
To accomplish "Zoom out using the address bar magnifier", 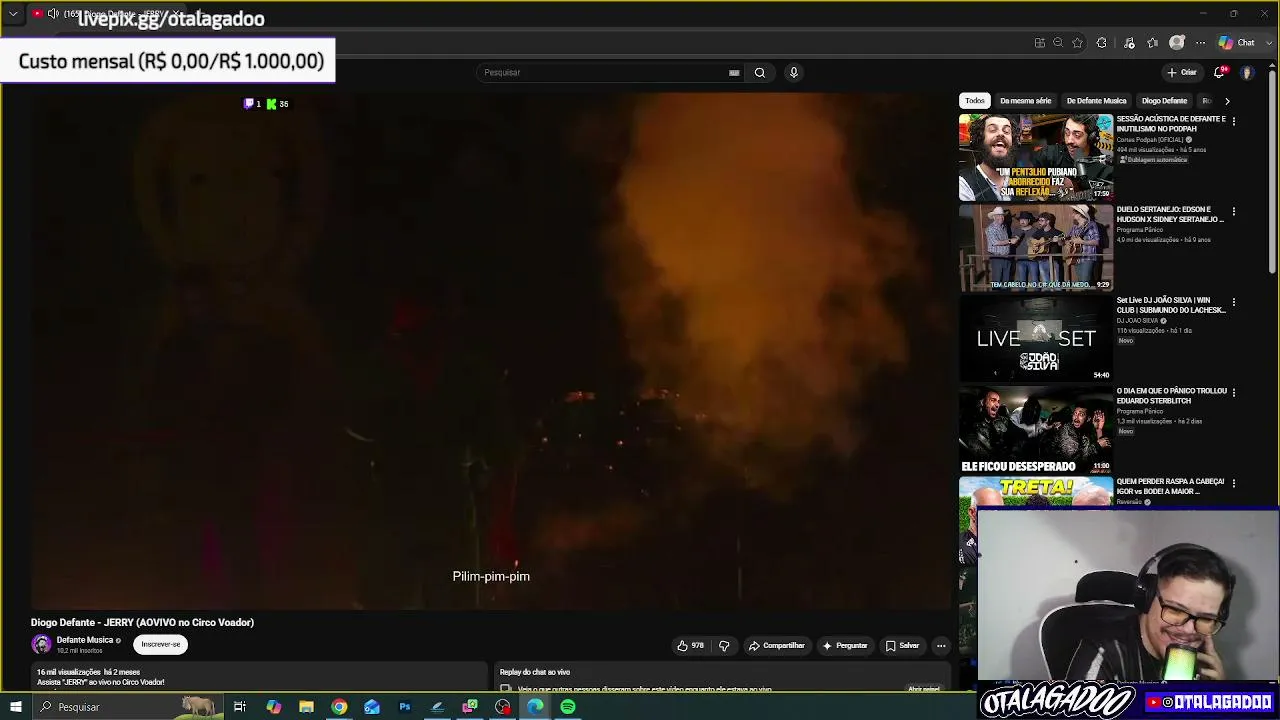I will 1058,43.
